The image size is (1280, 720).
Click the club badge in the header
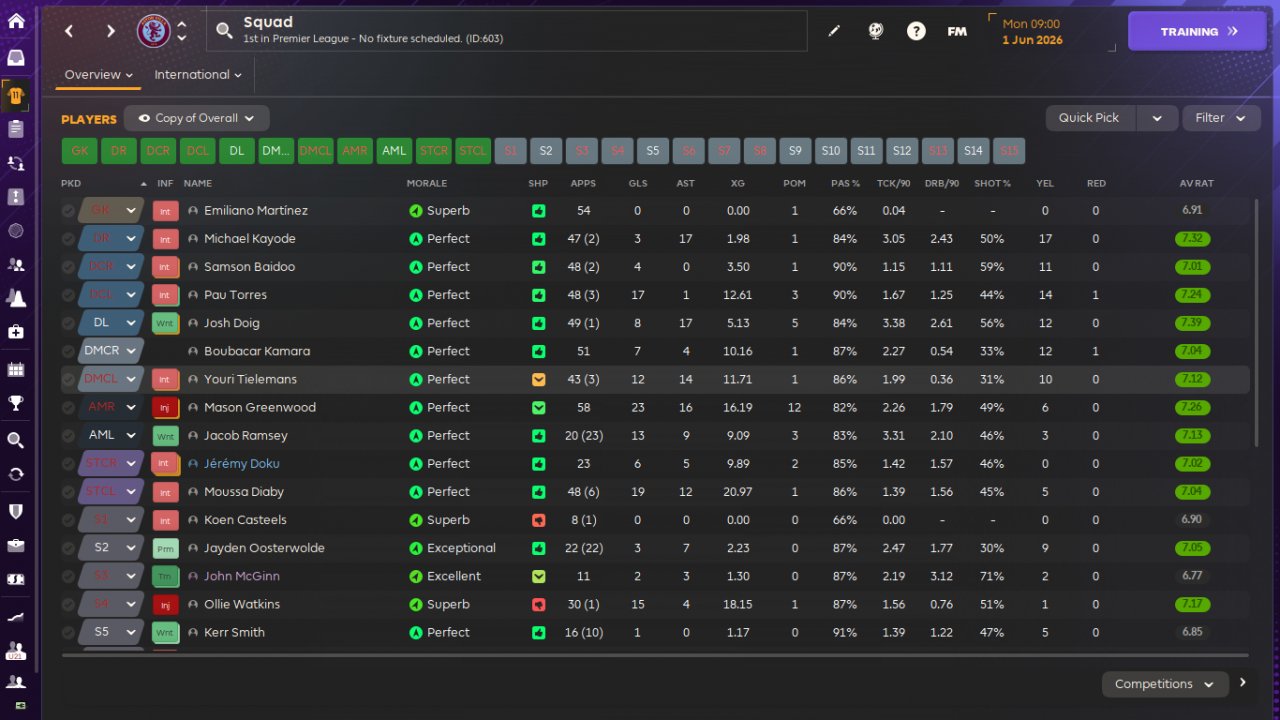(153, 31)
